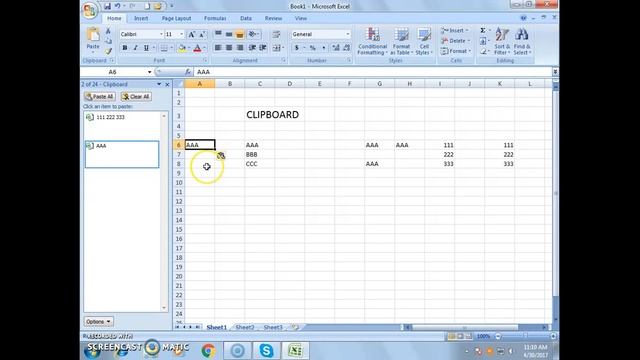Viewport: 640px width, 360px height.
Task: Select the Format Painter brush icon
Action: click(x=108, y=51)
